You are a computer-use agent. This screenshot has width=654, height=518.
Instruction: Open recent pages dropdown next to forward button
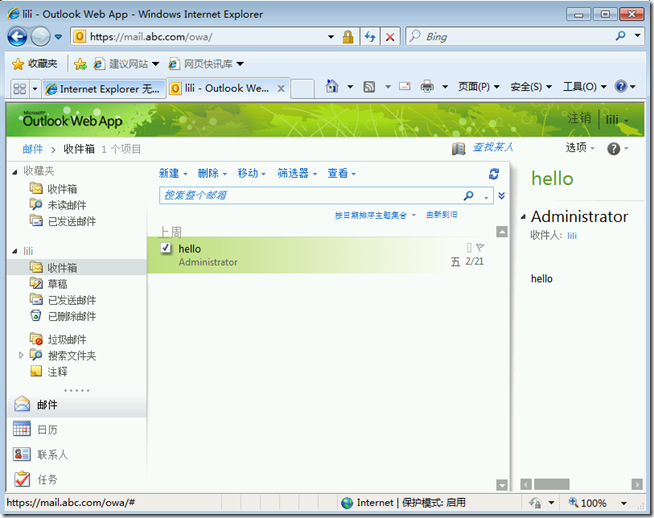(x=58, y=37)
